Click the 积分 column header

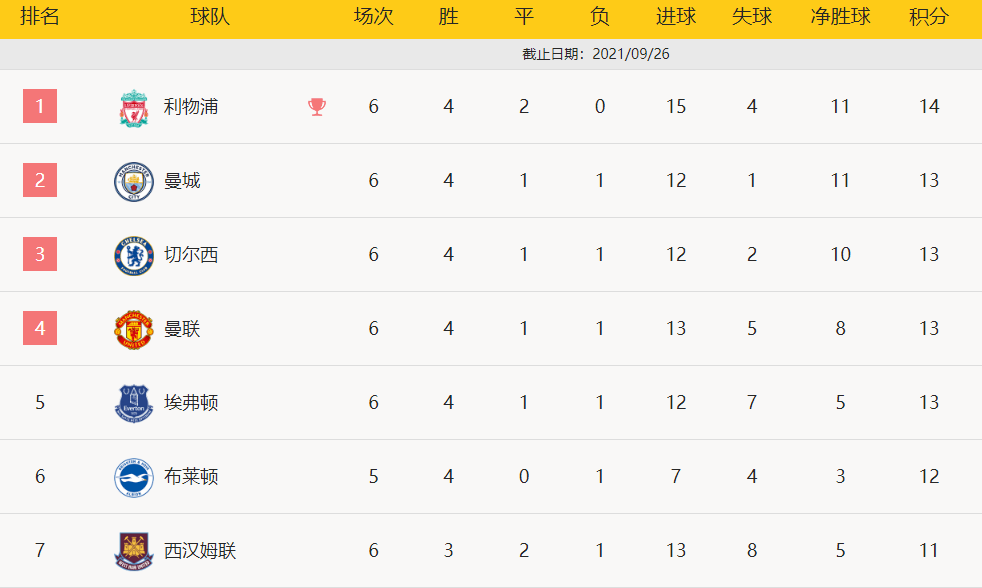click(x=929, y=18)
